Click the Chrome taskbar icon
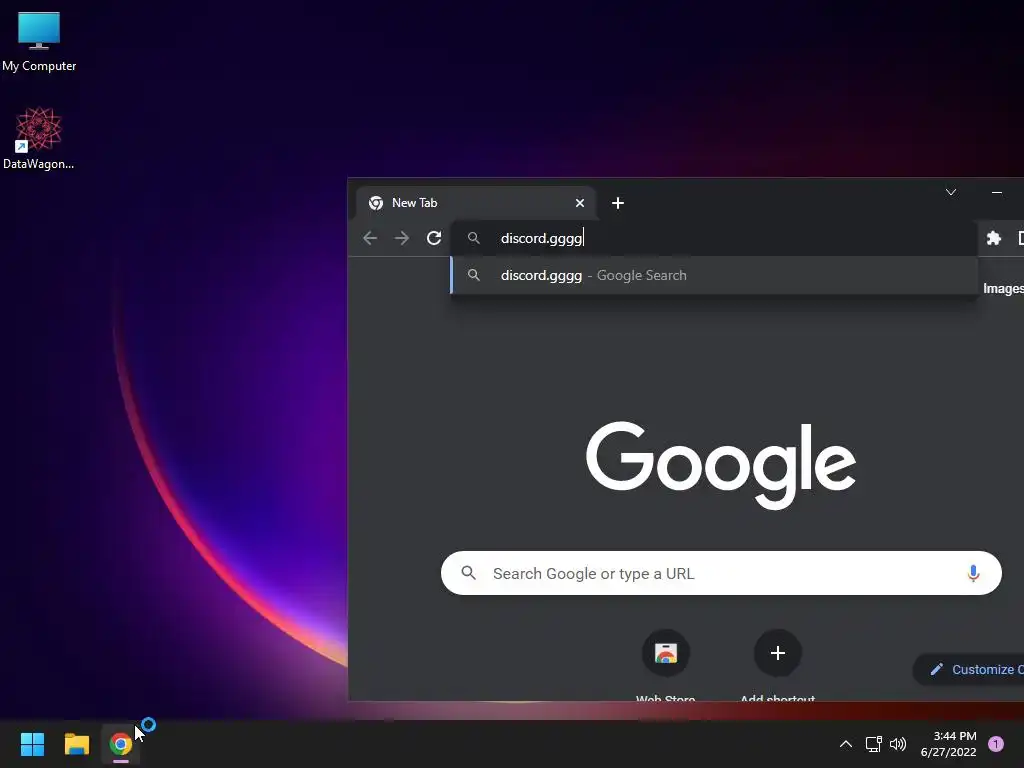 tap(121, 744)
